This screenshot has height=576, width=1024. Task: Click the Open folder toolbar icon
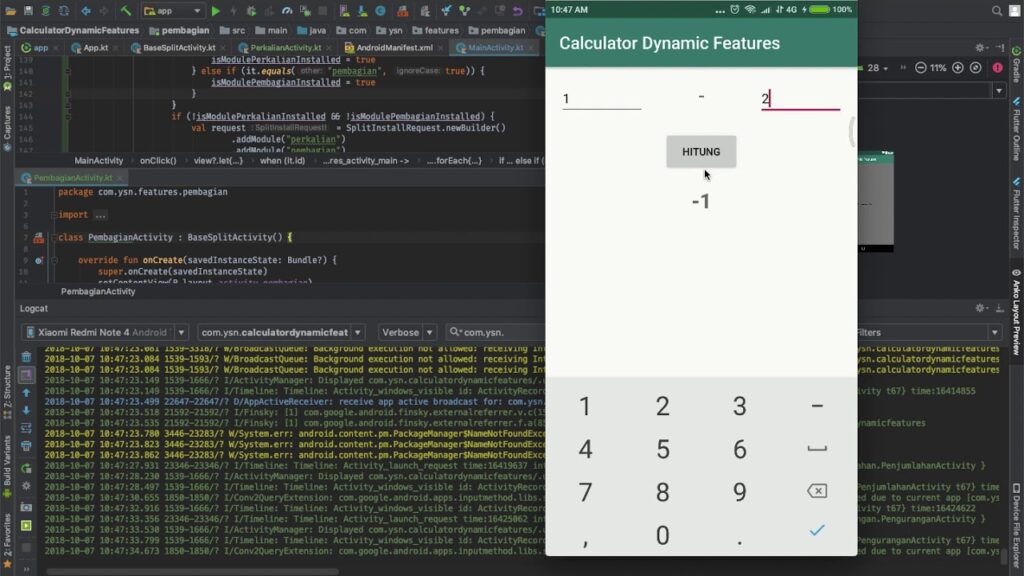(x=10, y=10)
